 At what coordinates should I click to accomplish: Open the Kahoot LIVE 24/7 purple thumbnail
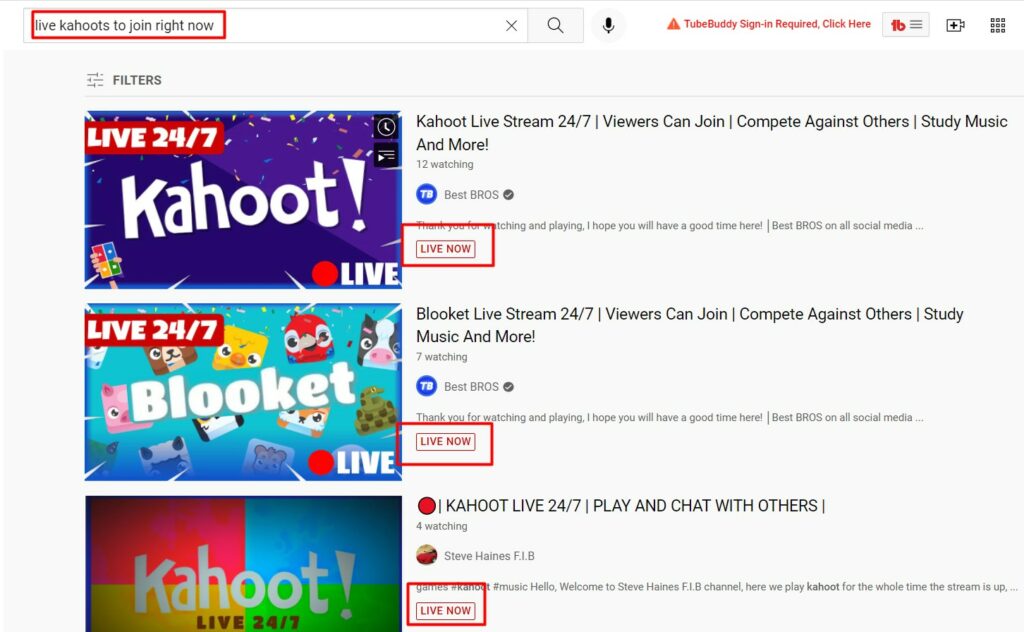pos(243,200)
